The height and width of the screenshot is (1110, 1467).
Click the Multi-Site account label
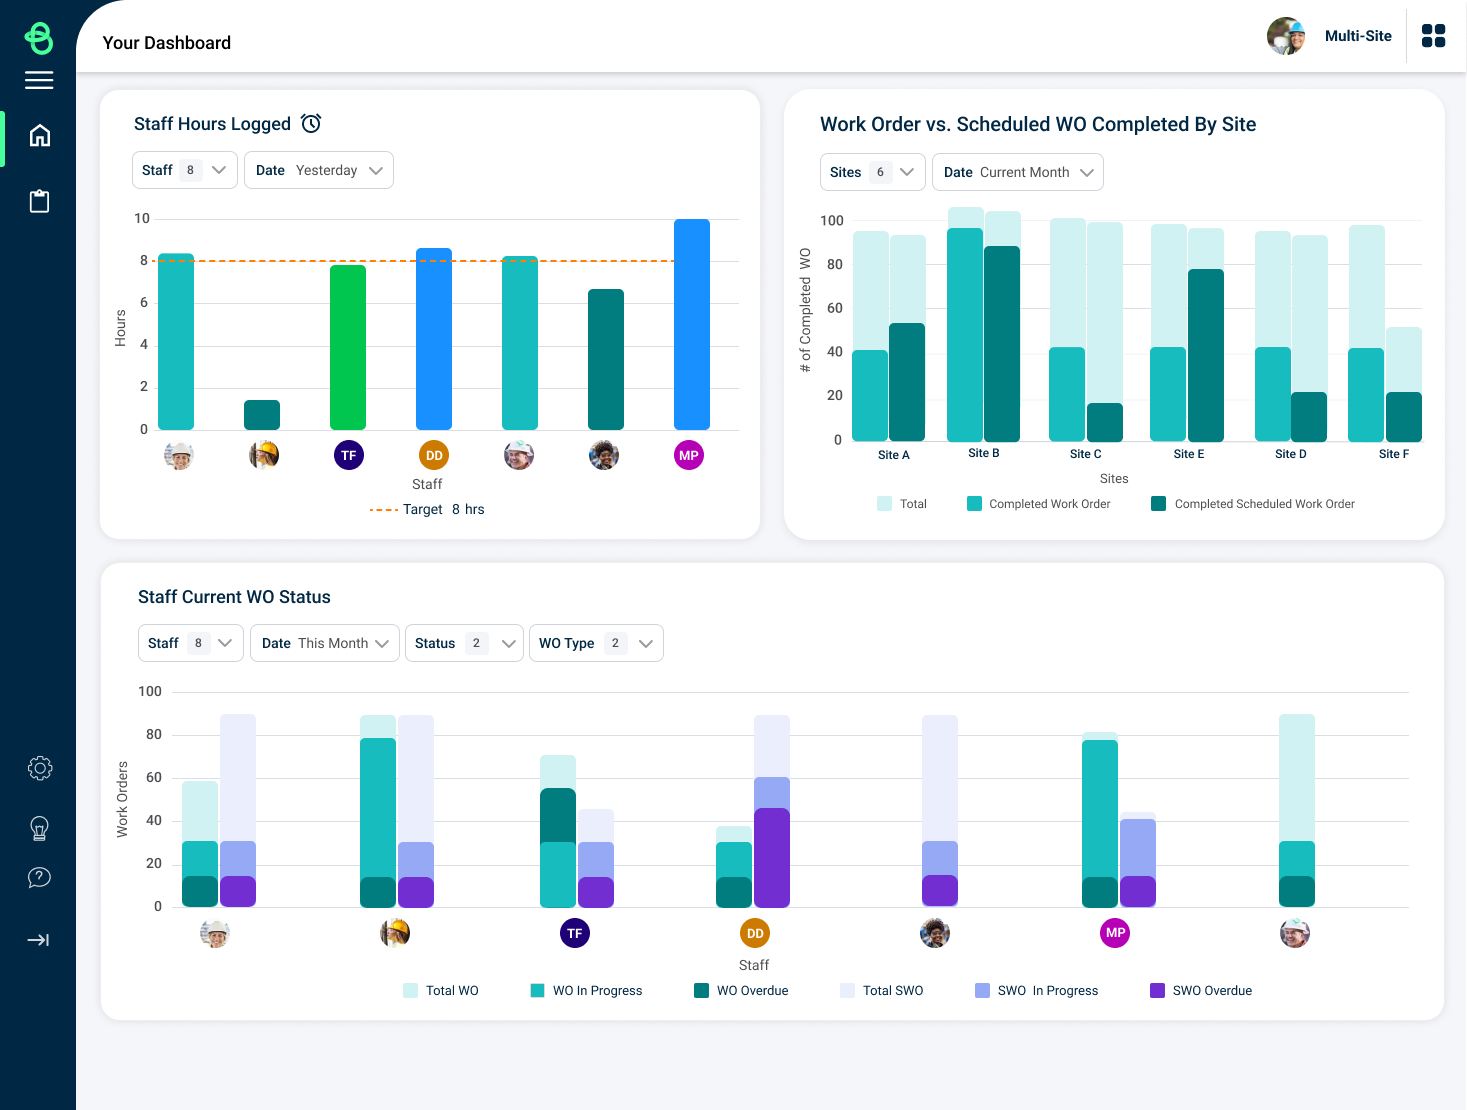coord(1358,36)
